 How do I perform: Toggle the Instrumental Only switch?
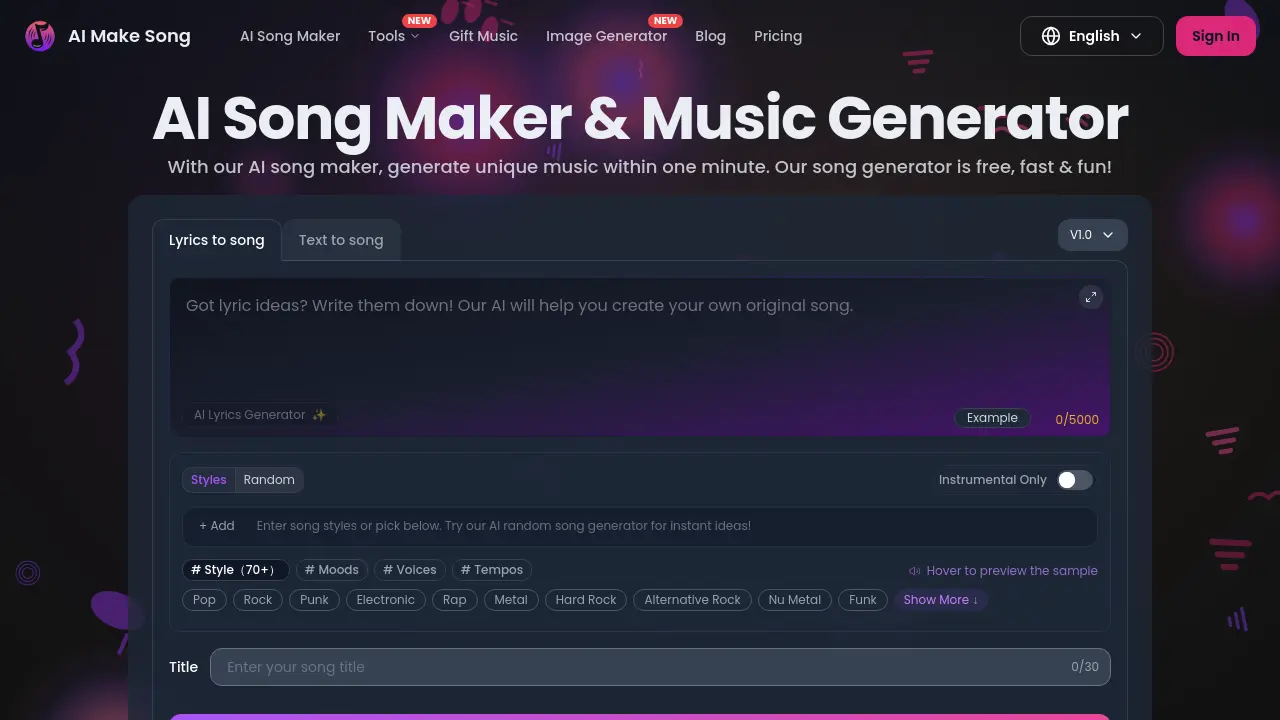1075,480
